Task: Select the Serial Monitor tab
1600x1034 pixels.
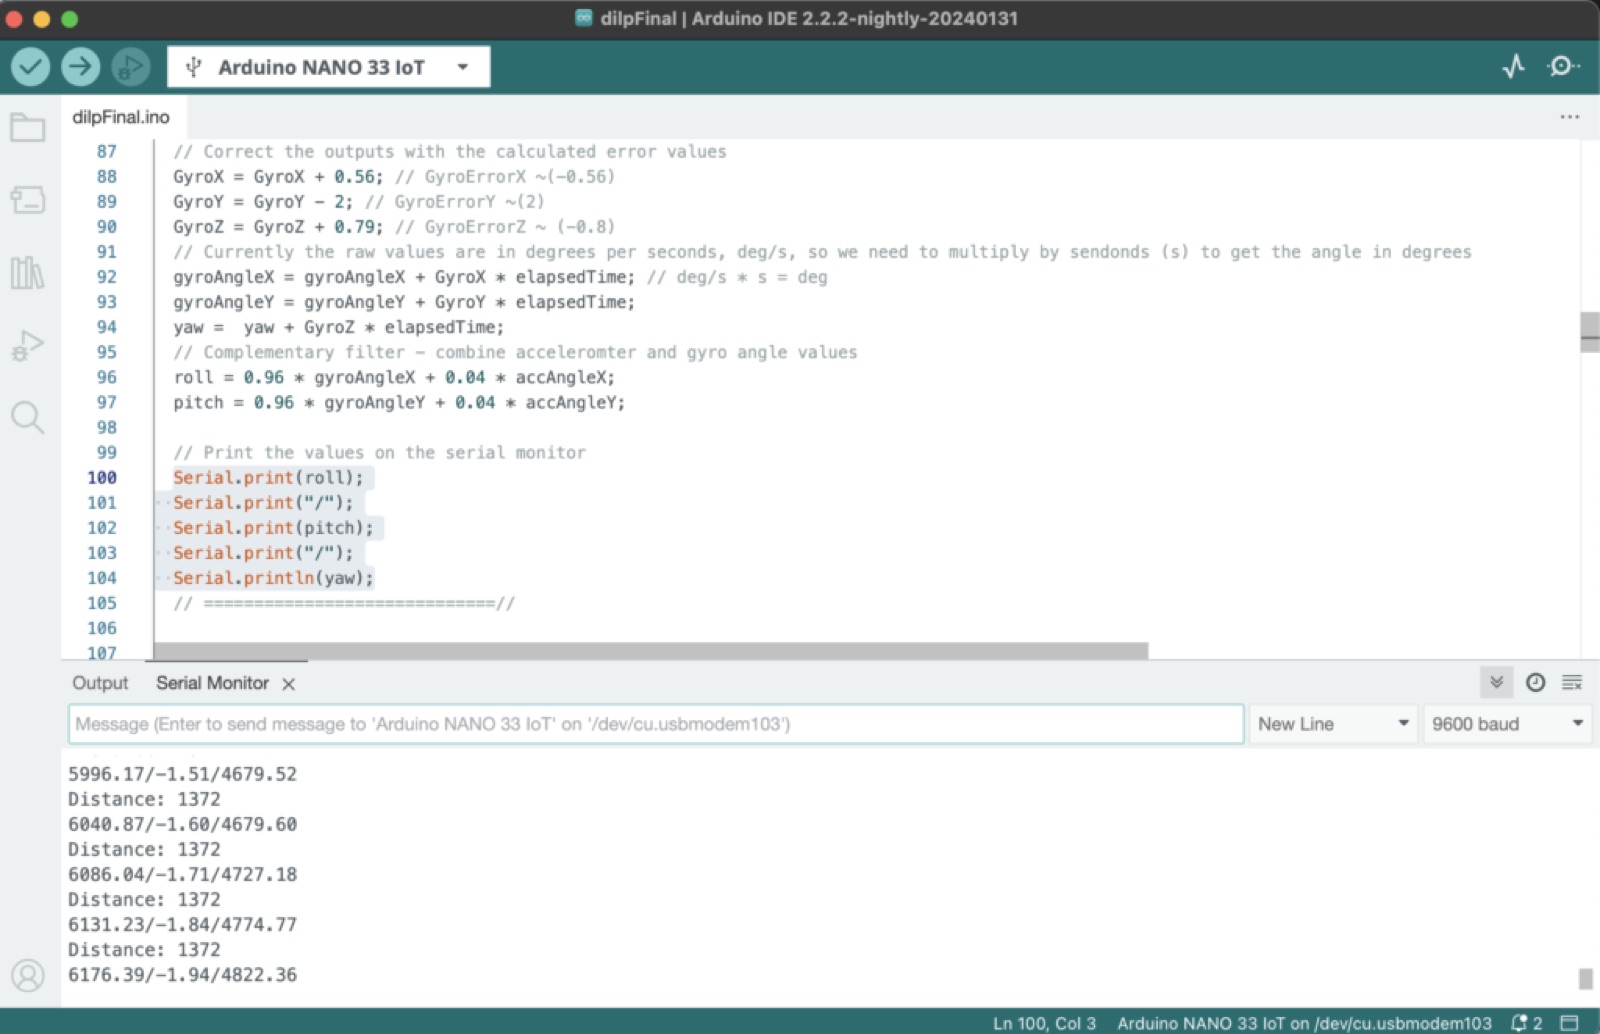Action: (212, 683)
